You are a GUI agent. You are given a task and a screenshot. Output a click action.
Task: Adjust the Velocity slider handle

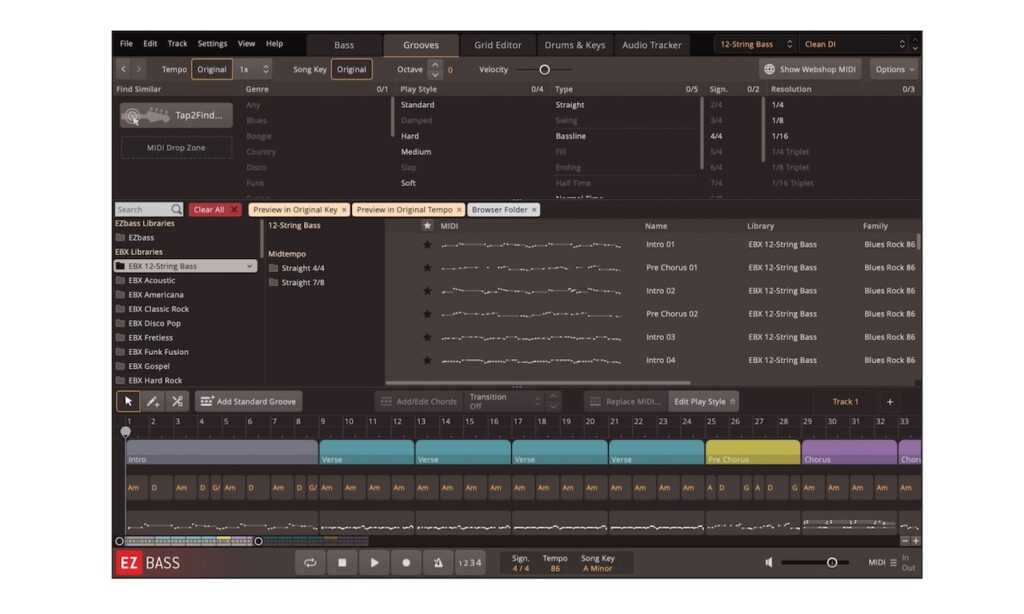coord(544,69)
